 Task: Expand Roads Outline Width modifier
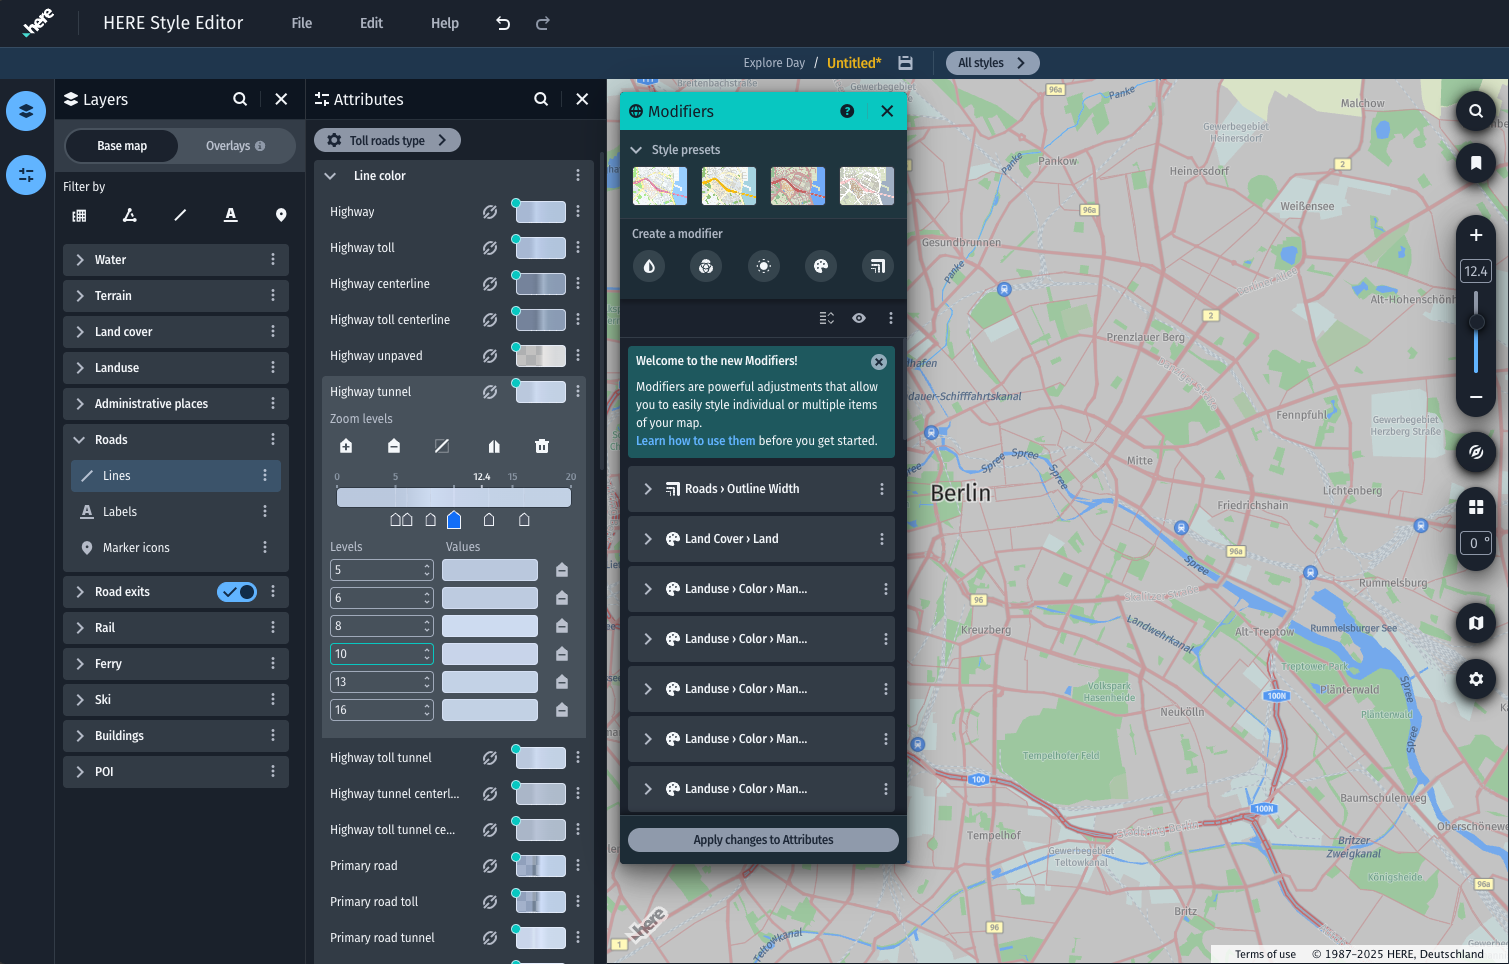coord(648,489)
